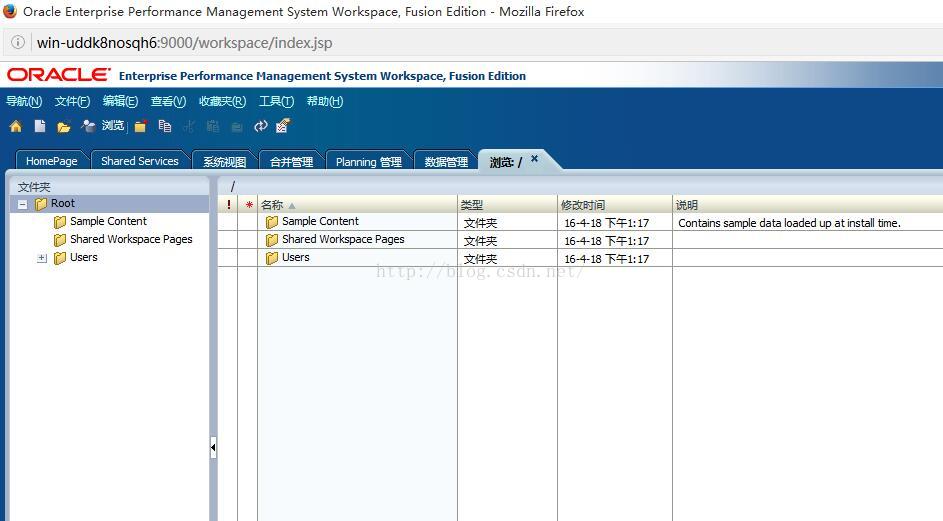The image size is (943, 521).
Task: Click the greyed-out paste icon
Action: [x=212, y=126]
